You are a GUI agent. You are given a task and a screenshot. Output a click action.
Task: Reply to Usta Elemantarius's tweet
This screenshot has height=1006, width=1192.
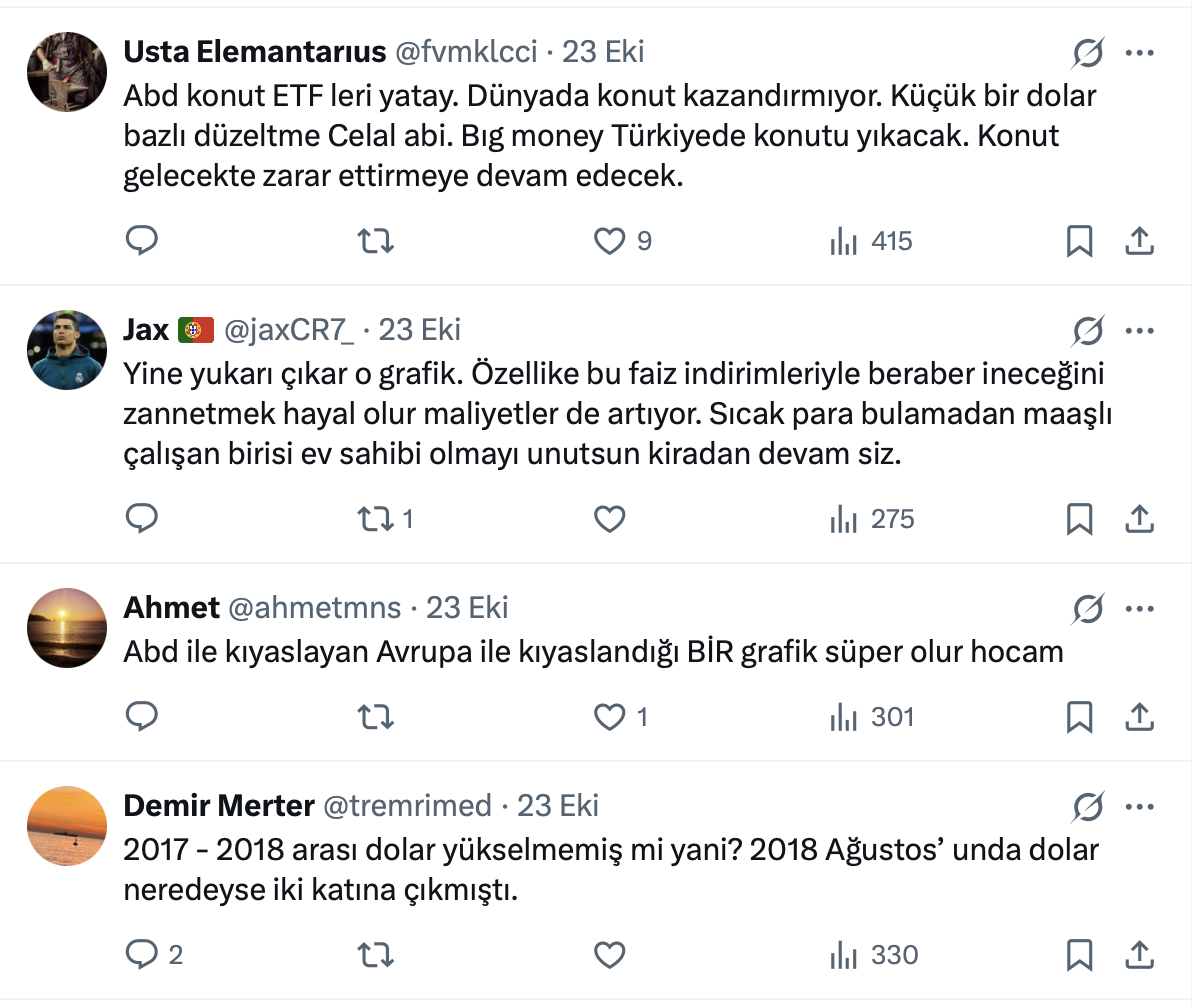point(142,241)
